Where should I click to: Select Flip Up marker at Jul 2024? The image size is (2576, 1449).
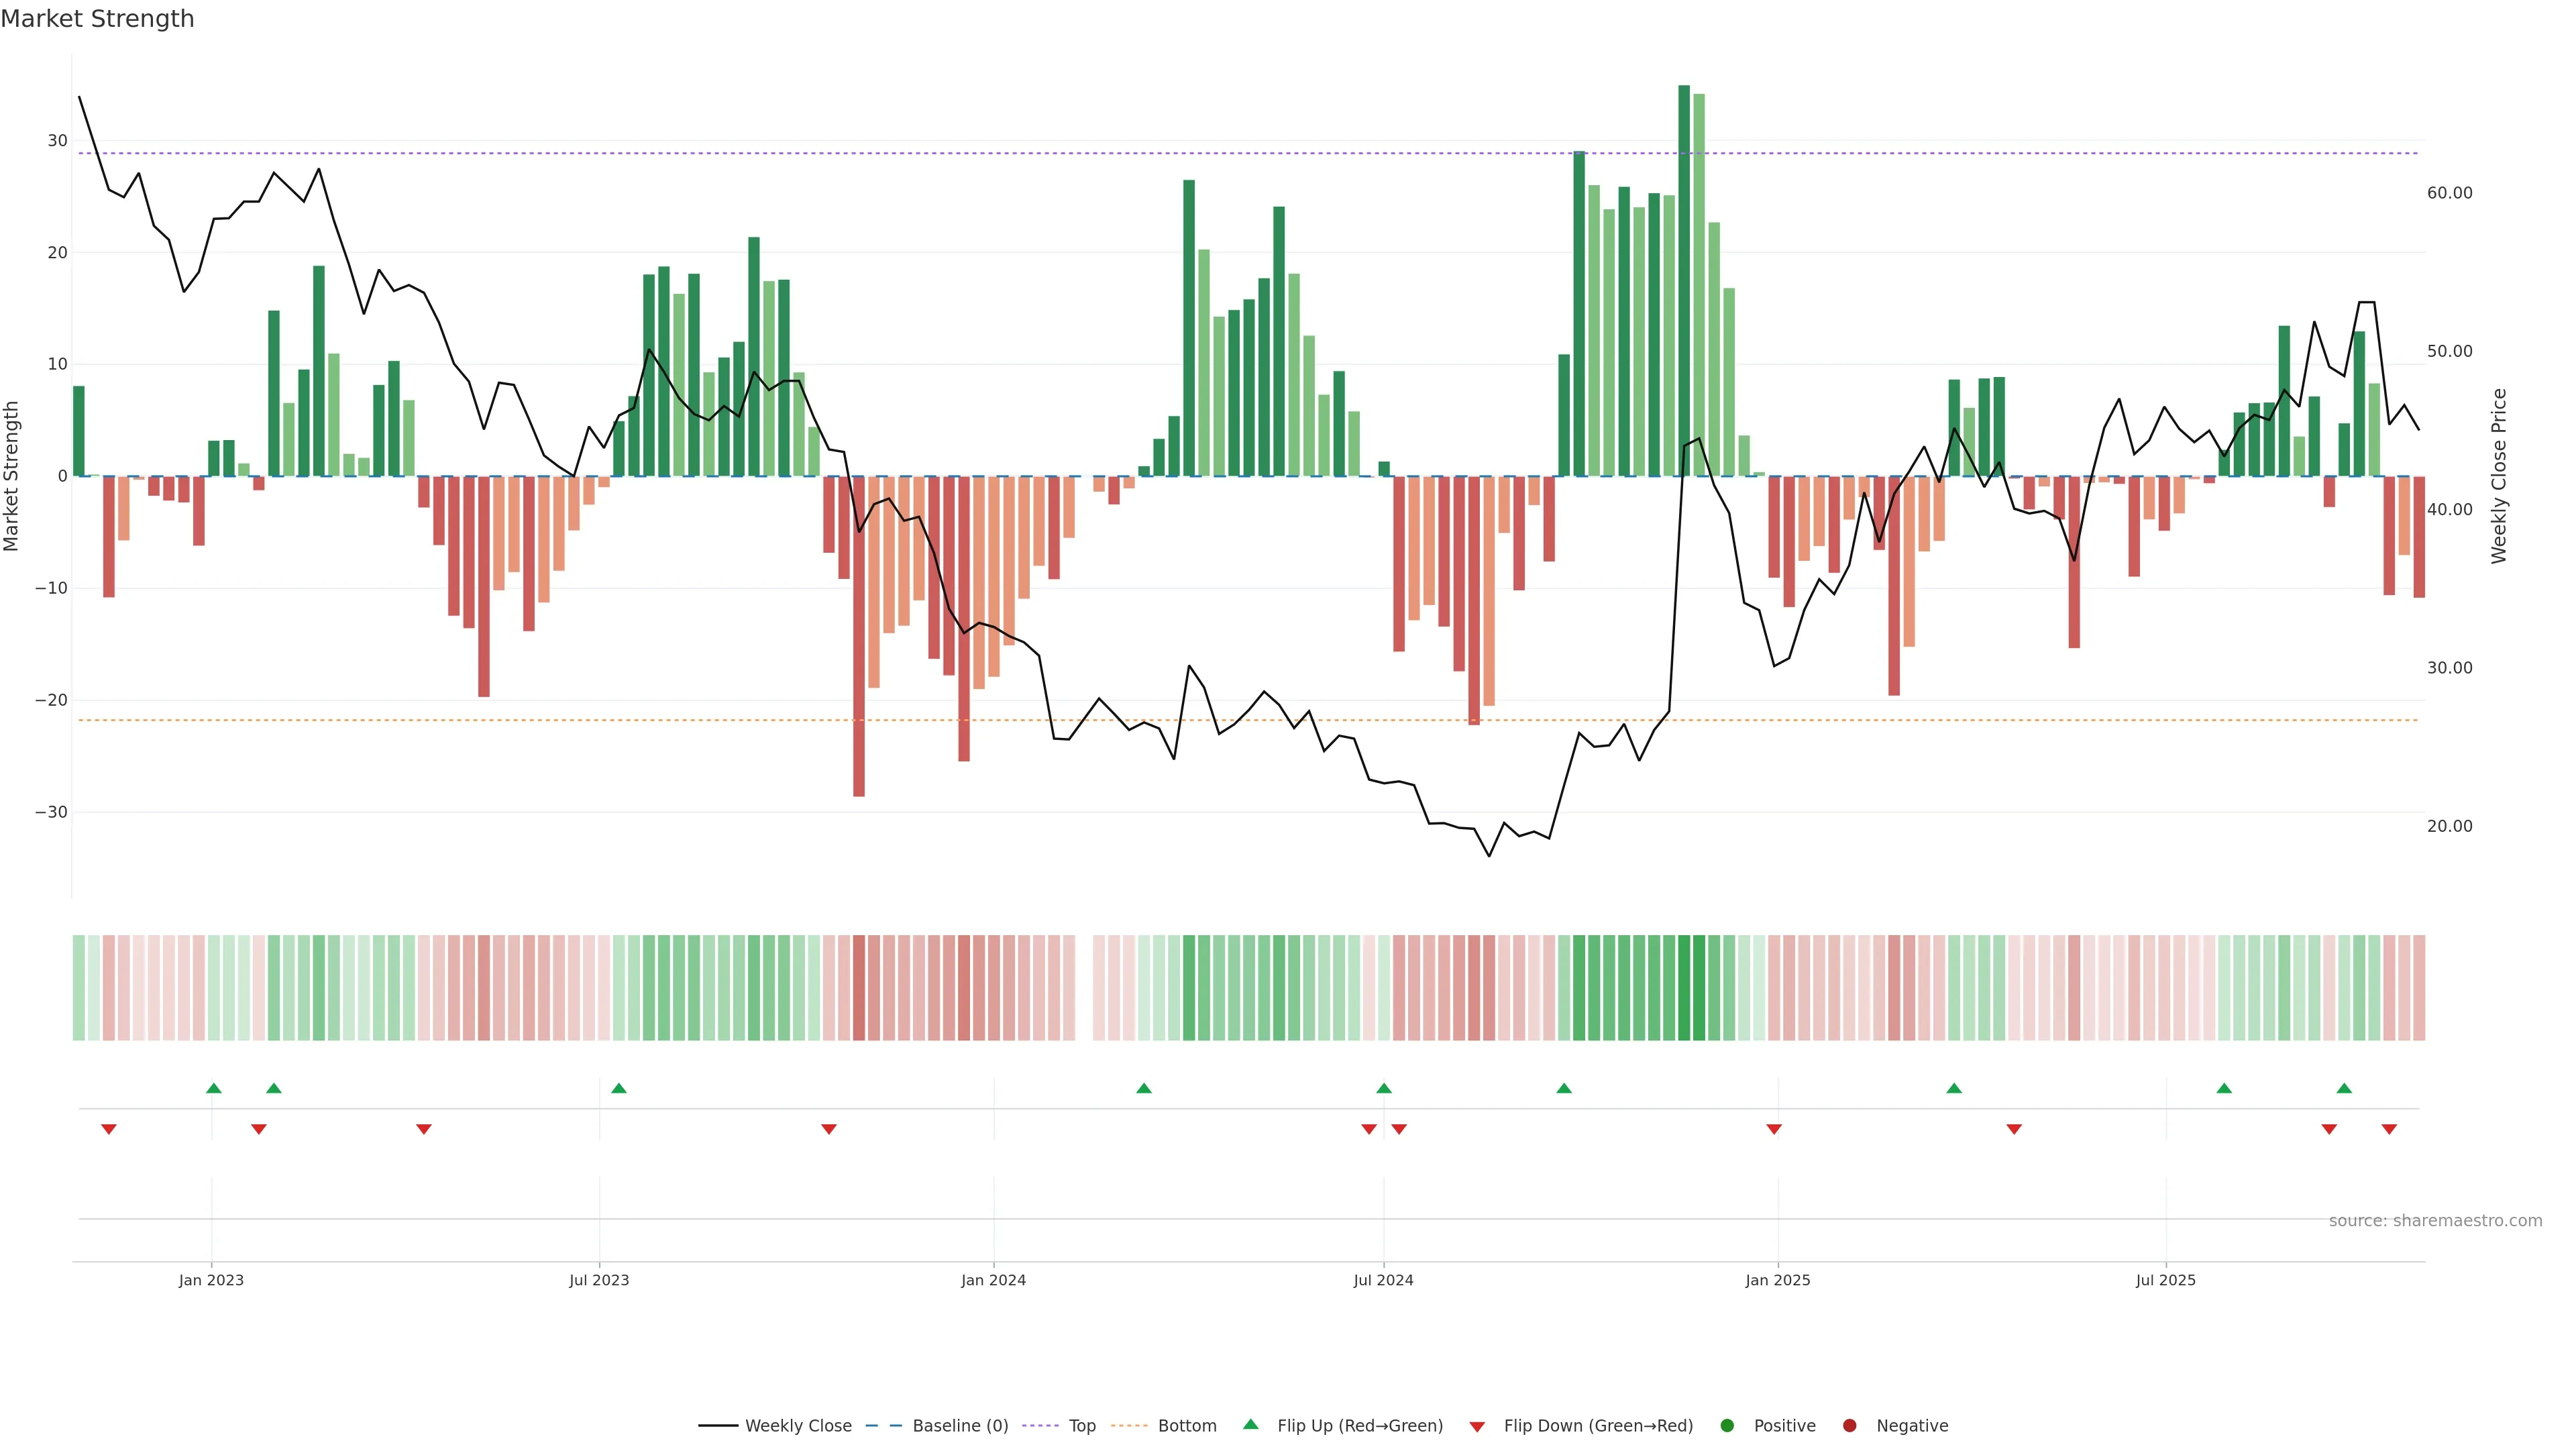click(1384, 1088)
